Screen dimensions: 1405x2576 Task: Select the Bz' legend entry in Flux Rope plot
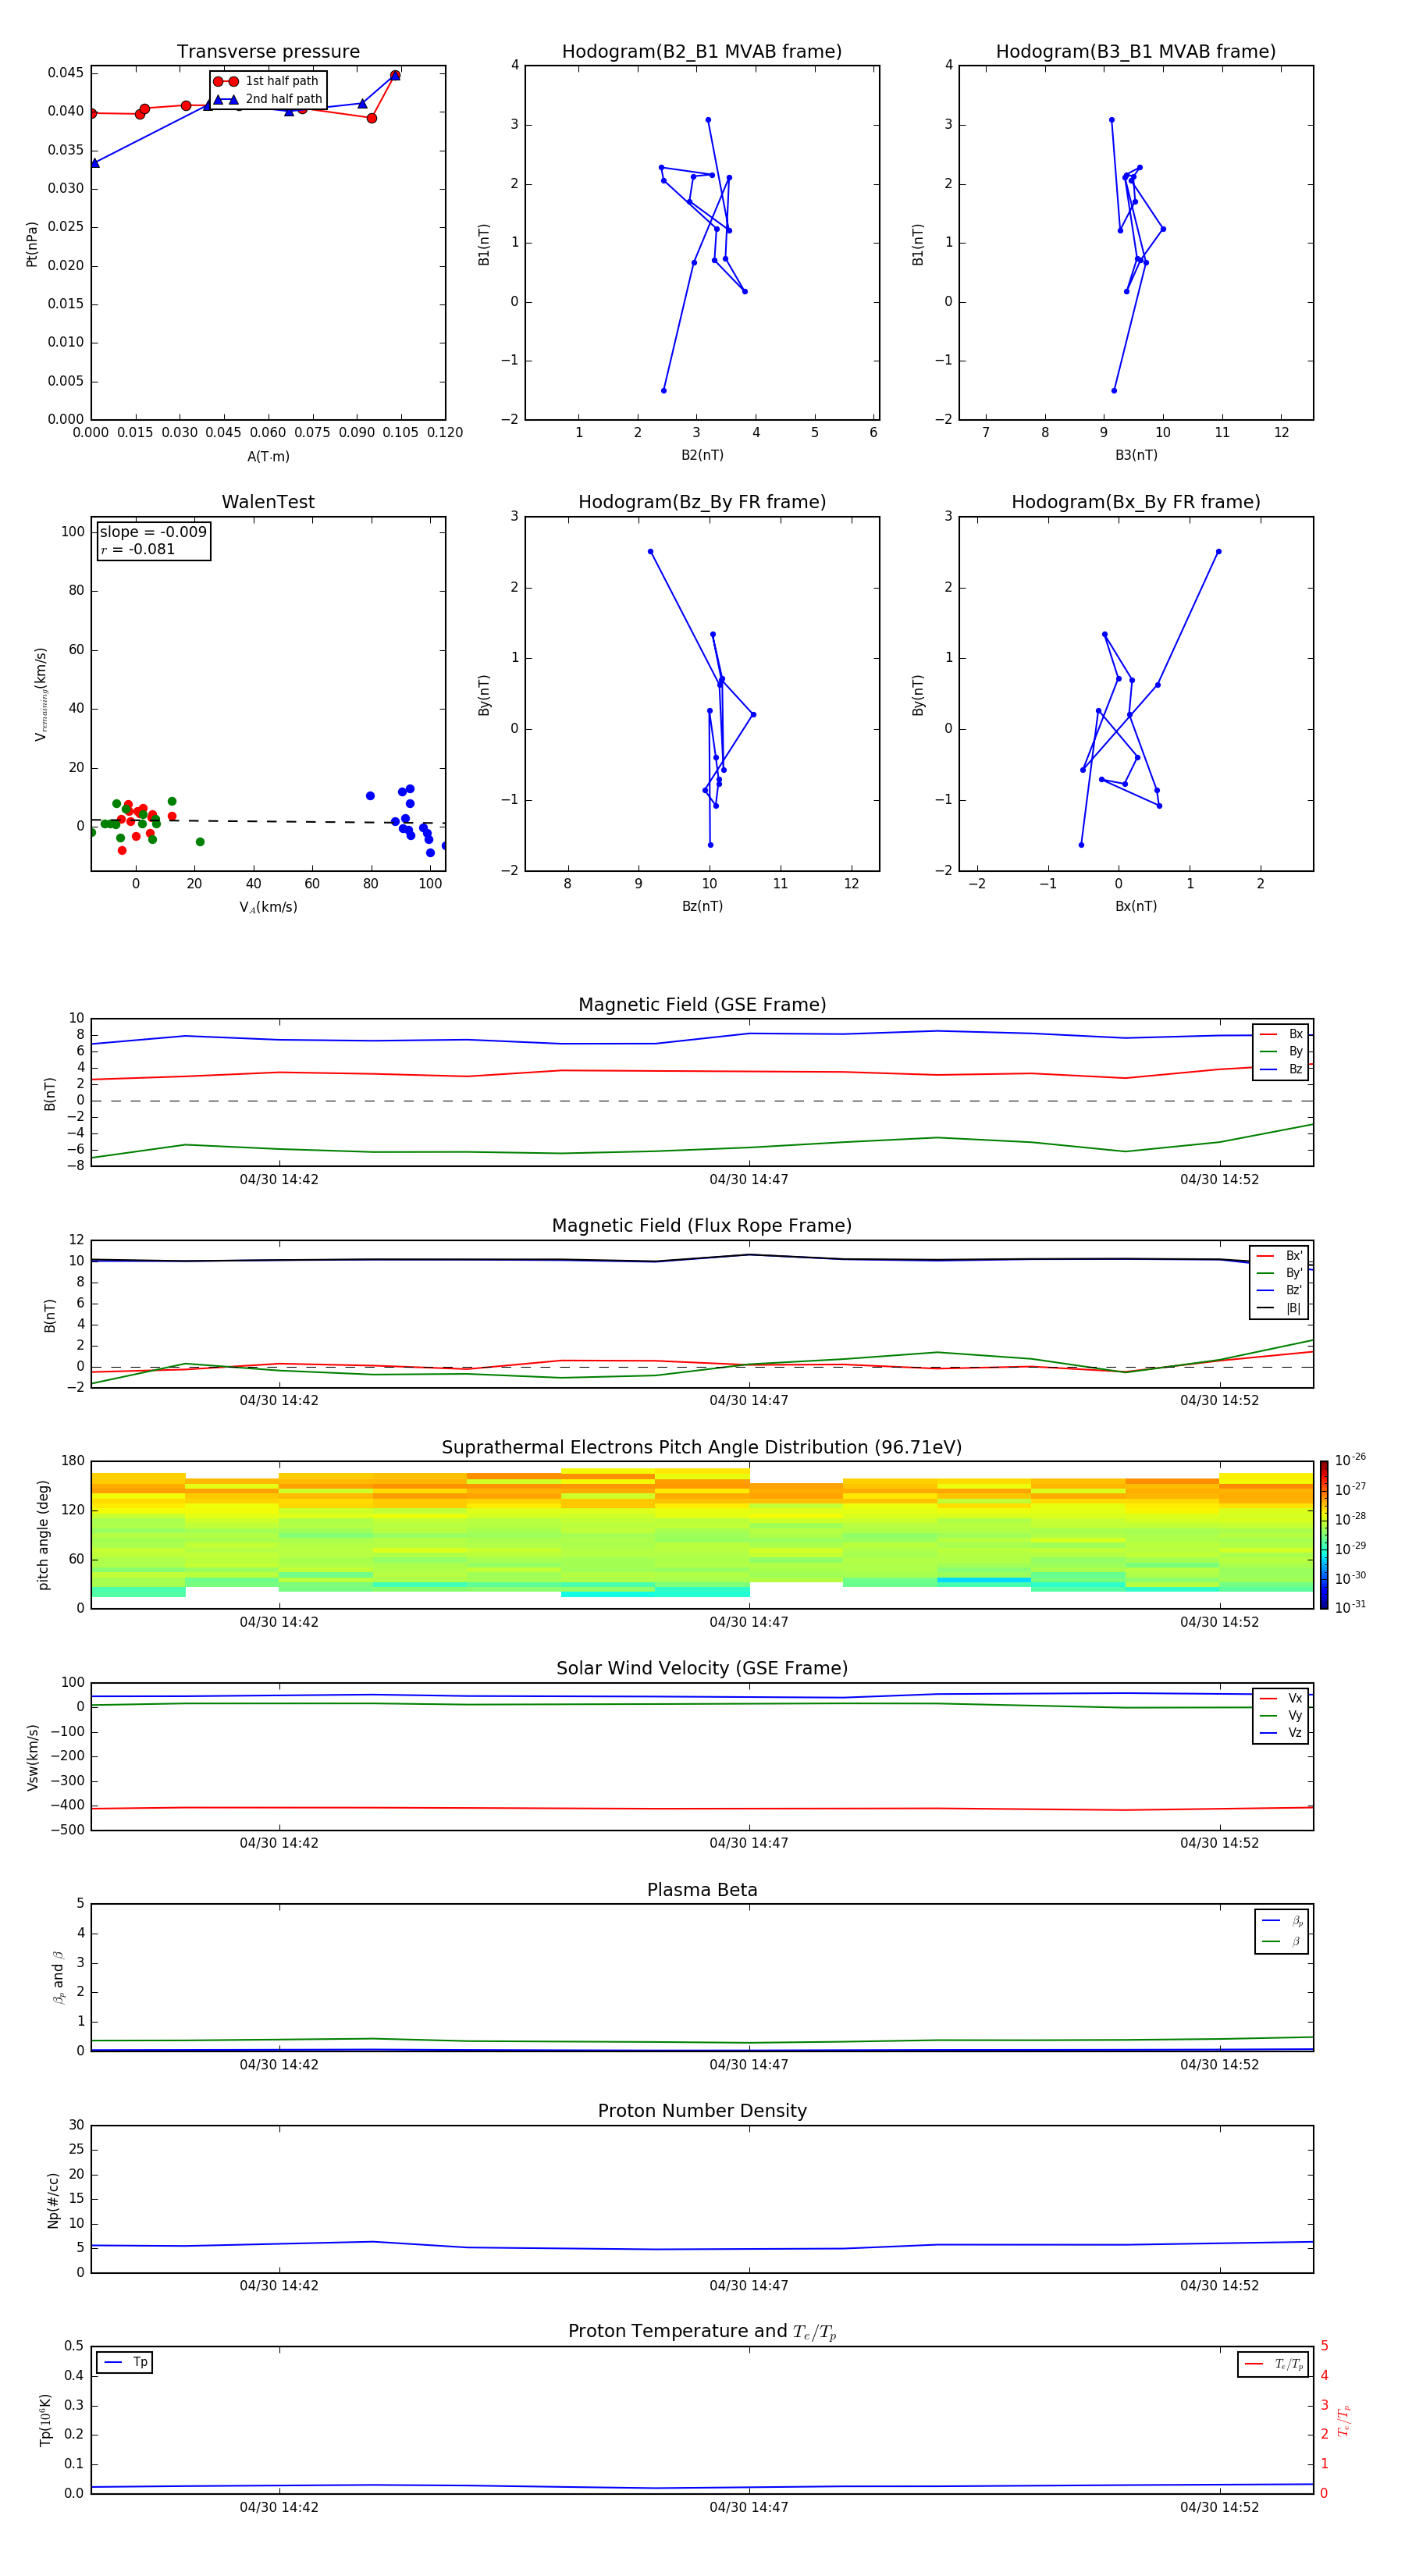(1280, 1290)
